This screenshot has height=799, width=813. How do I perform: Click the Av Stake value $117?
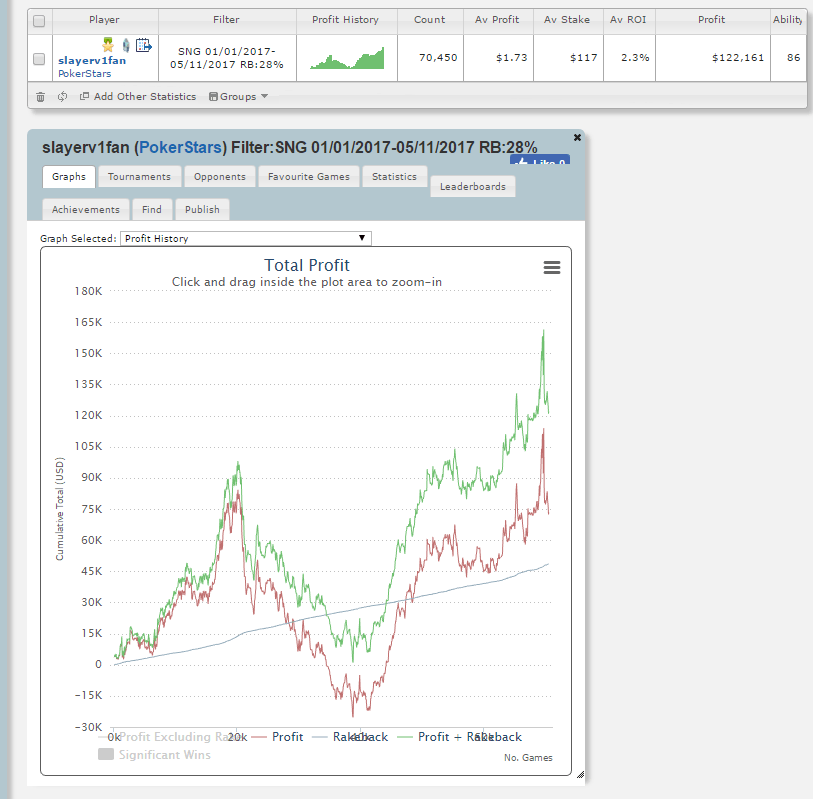click(584, 58)
